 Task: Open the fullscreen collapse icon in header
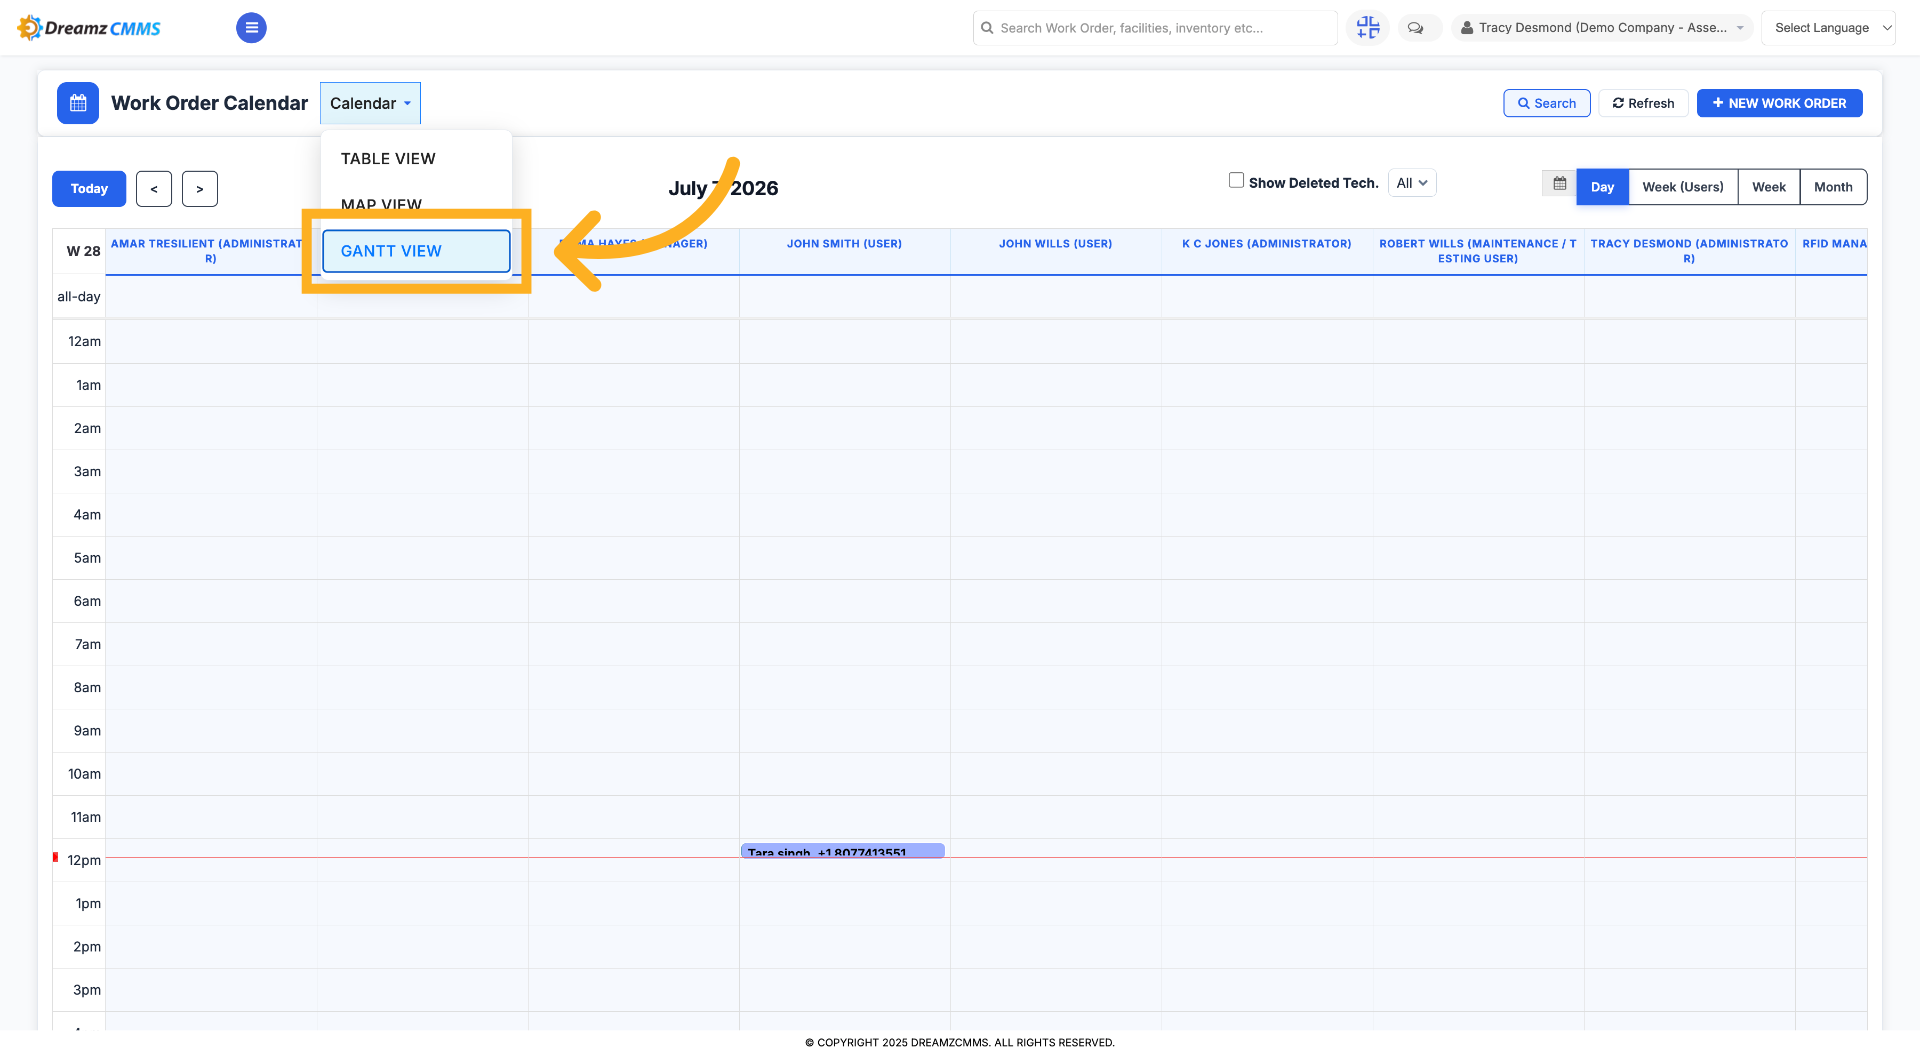coord(1367,28)
